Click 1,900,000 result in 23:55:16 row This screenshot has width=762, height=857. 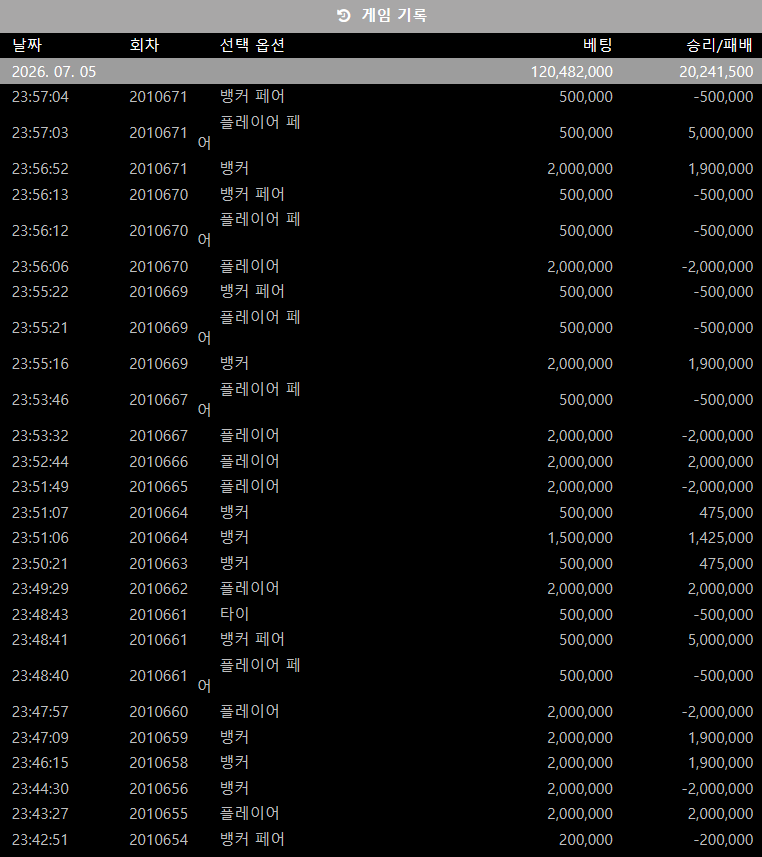[x=720, y=364]
